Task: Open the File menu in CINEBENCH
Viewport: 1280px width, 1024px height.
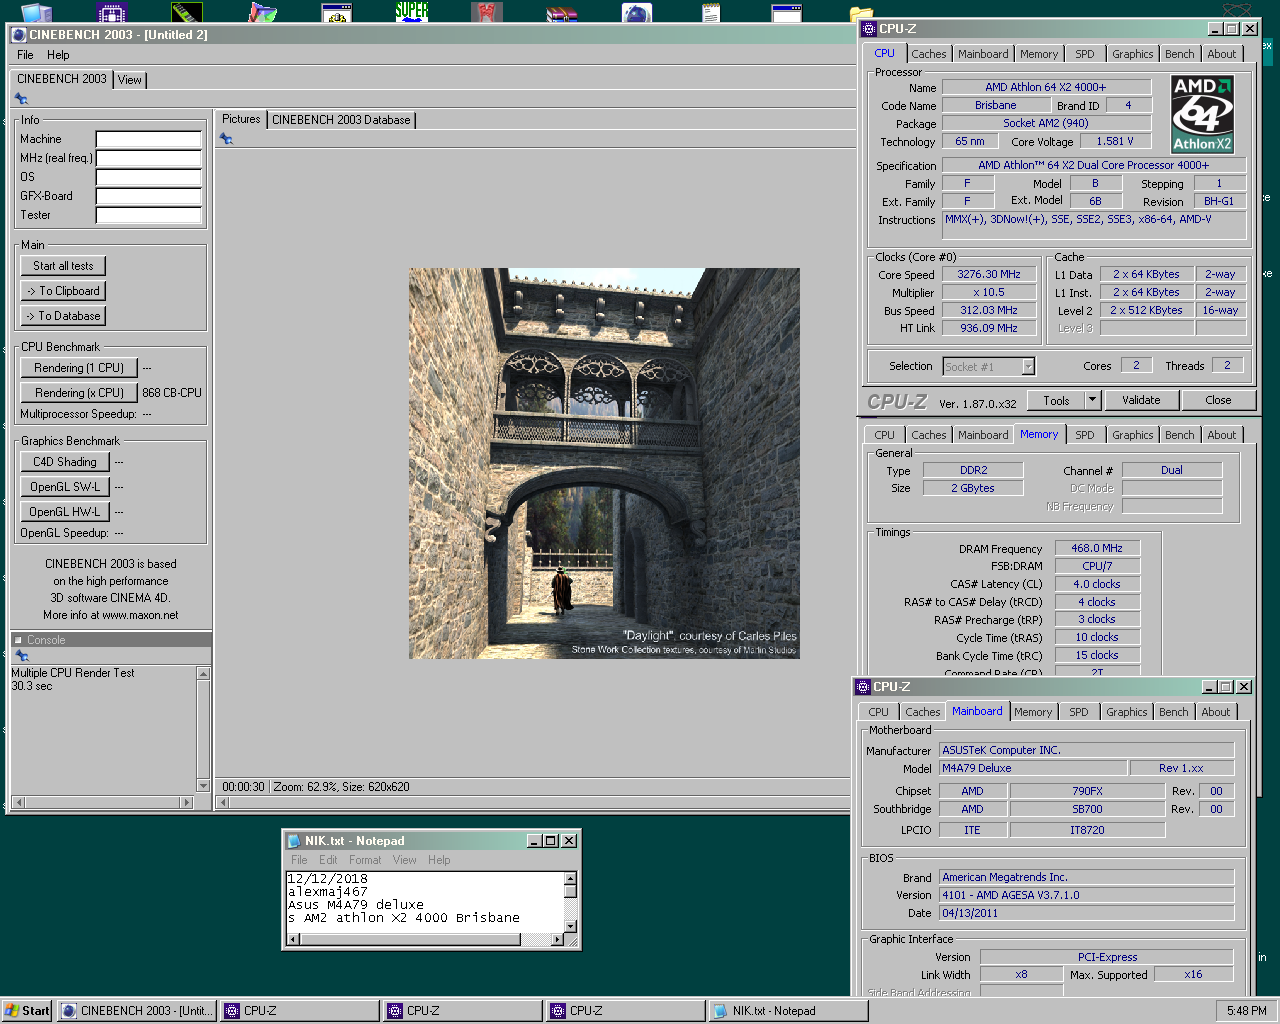Action: click(25, 55)
